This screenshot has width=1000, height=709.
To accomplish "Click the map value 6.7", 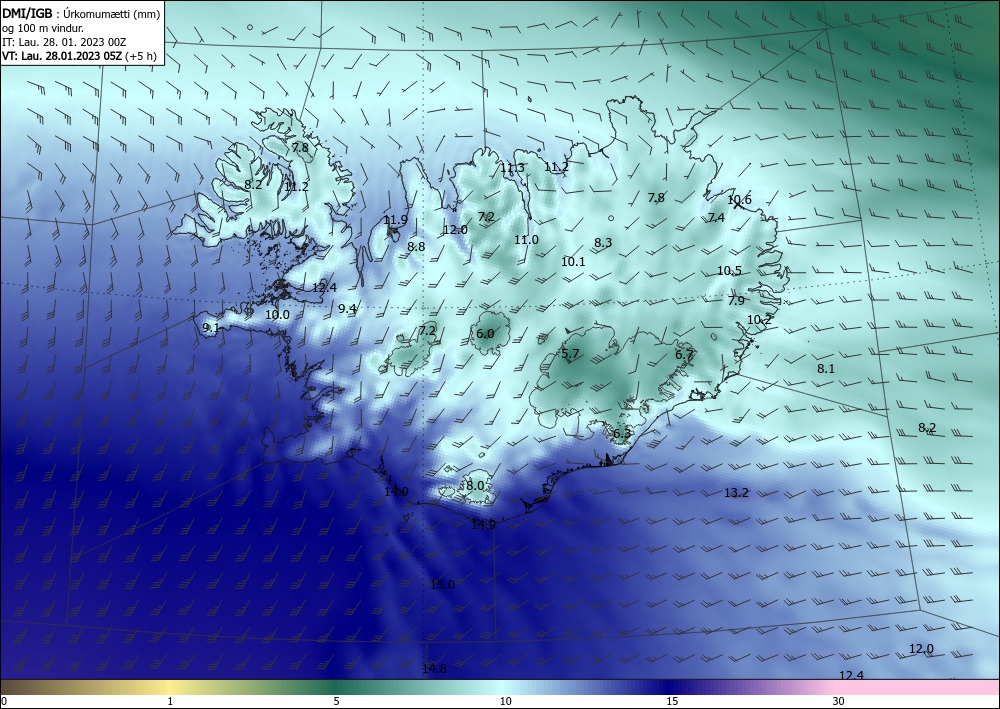I will point(684,354).
